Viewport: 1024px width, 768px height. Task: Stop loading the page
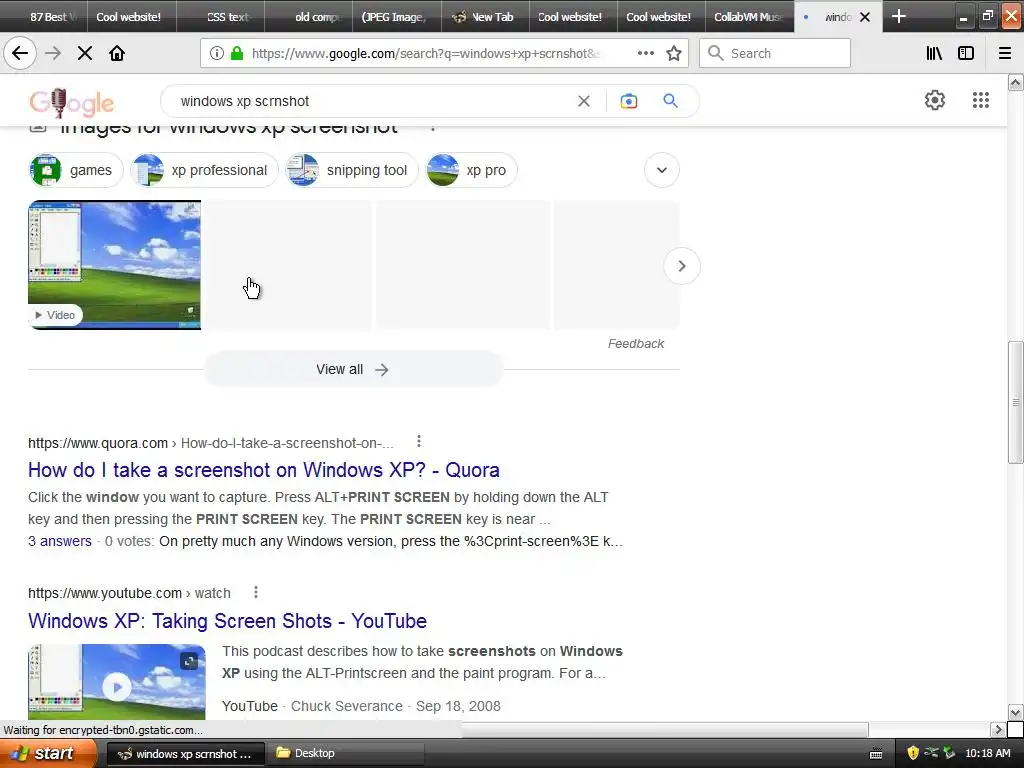tap(85, 53)
